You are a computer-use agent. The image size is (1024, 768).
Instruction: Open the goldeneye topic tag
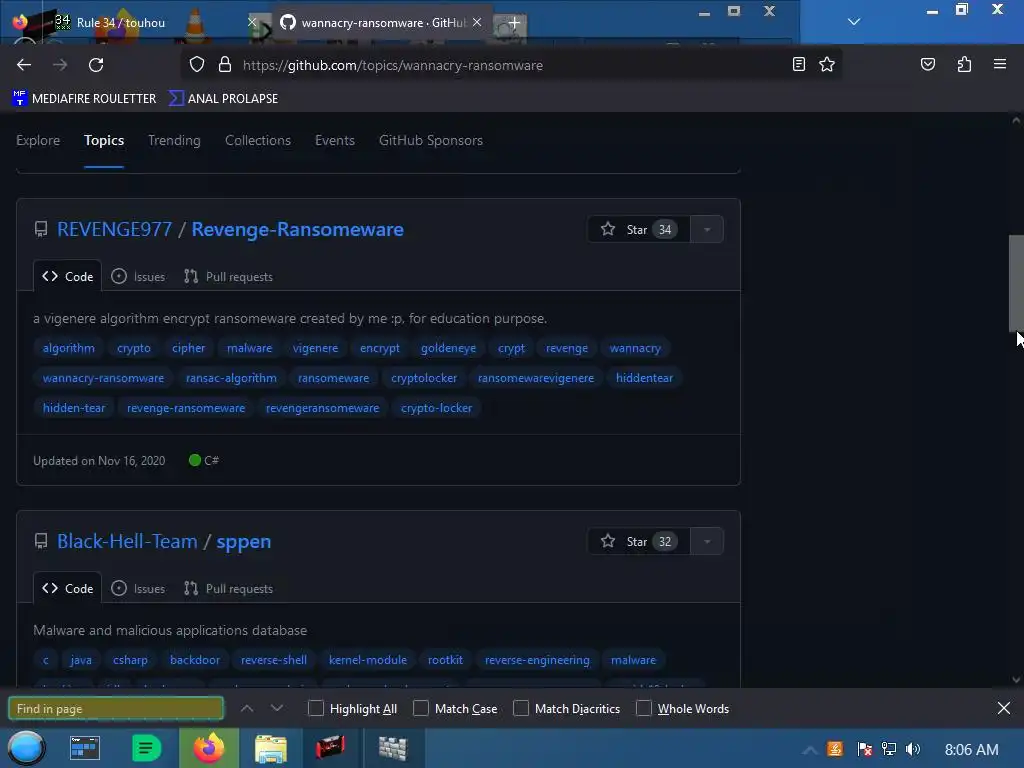point(449,348)
